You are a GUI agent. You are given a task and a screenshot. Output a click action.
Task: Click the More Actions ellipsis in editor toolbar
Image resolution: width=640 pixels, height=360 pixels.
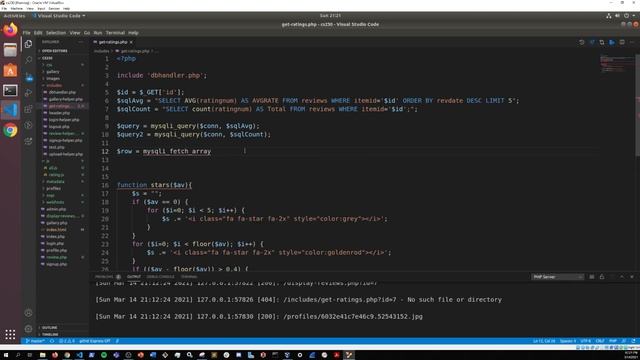pyautogui.click(x=632, y=42)
